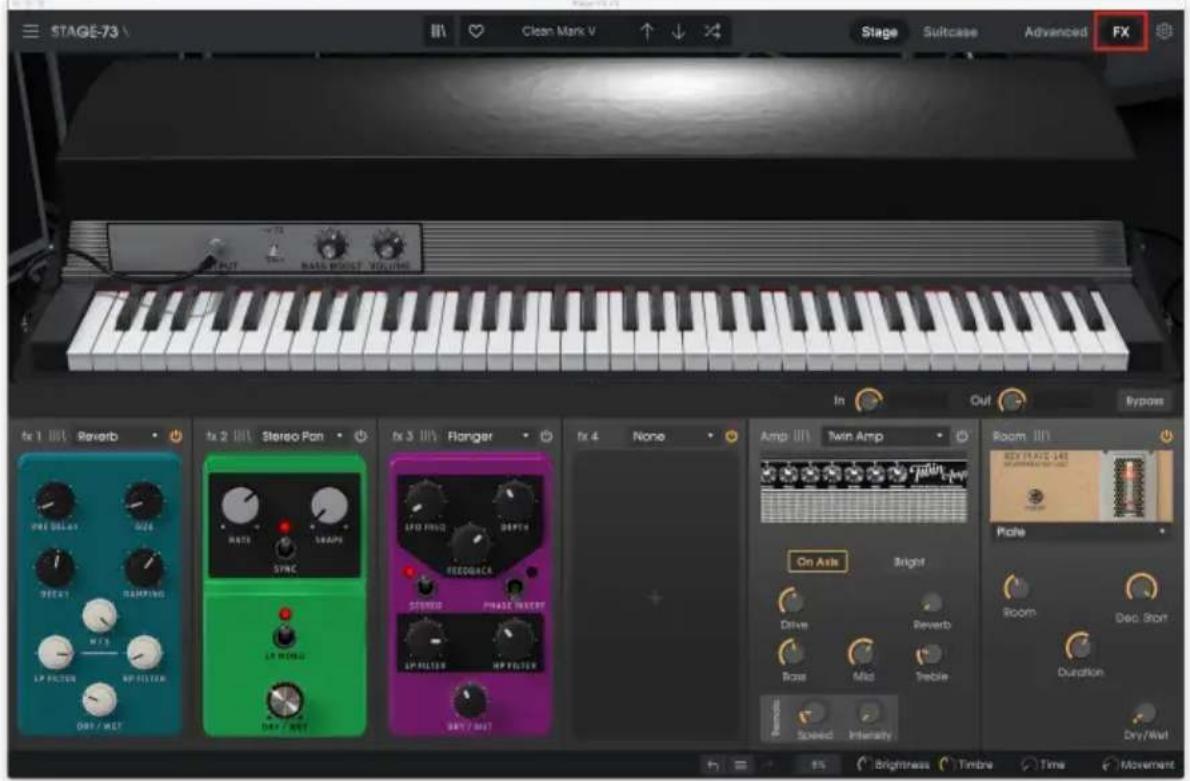The image size is (1190, 781).
Task: Toggle fx 2 Stereo Pan power button
Action: (x=360, y=436)
